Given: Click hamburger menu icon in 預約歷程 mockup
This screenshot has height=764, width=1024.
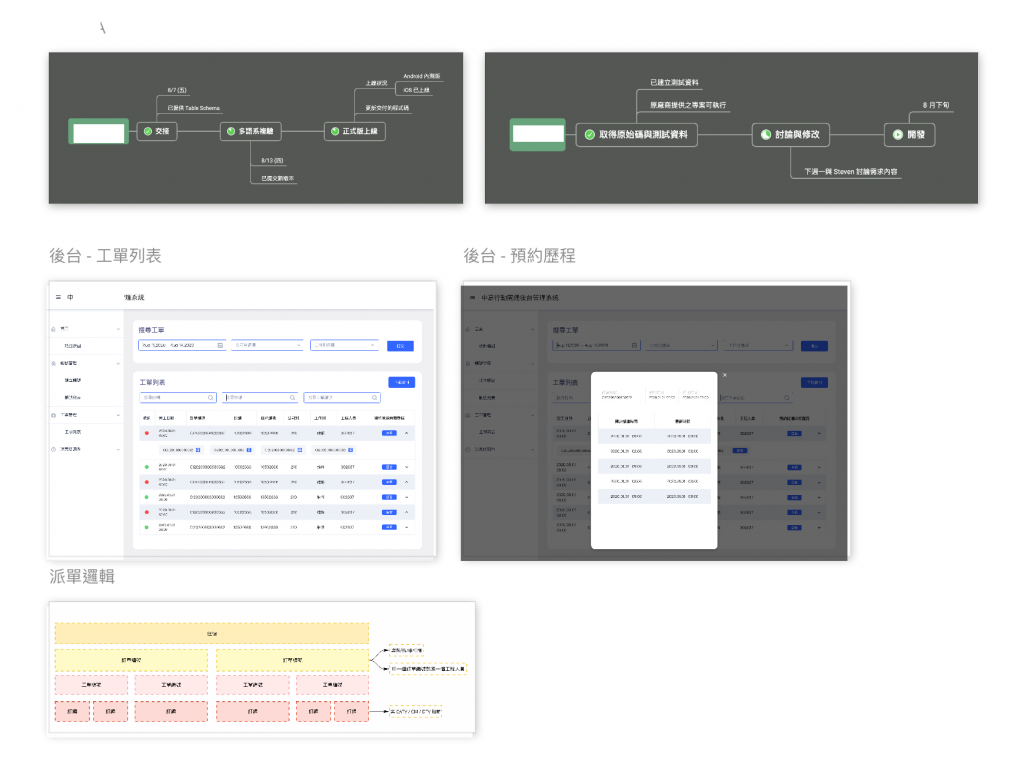Looking at the screenshot, I should point(472,298).
